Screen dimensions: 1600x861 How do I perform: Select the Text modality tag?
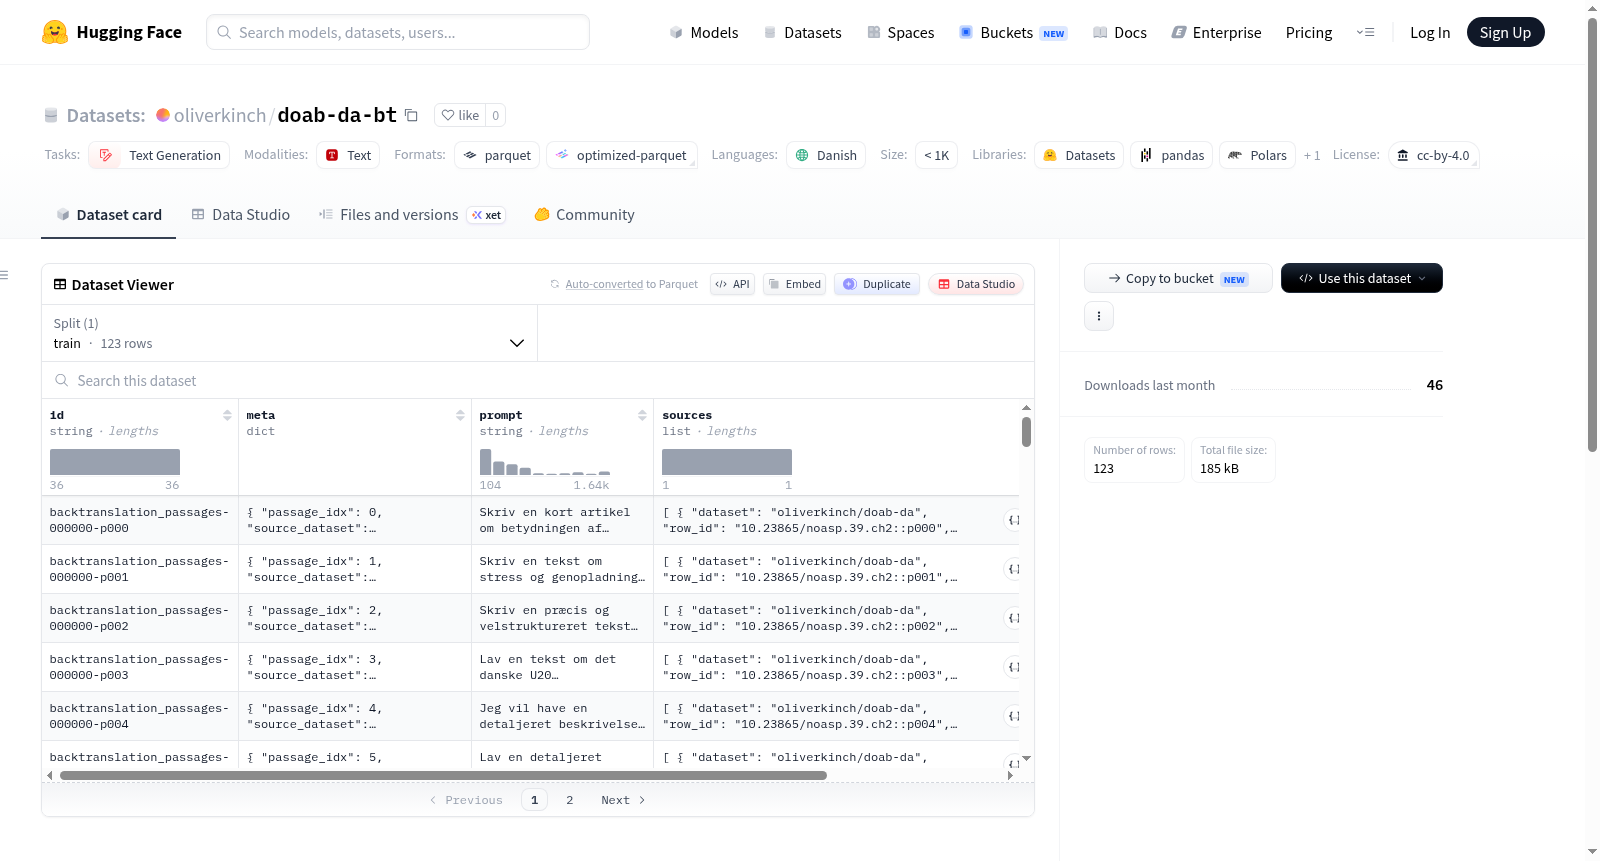coord(348,155)
